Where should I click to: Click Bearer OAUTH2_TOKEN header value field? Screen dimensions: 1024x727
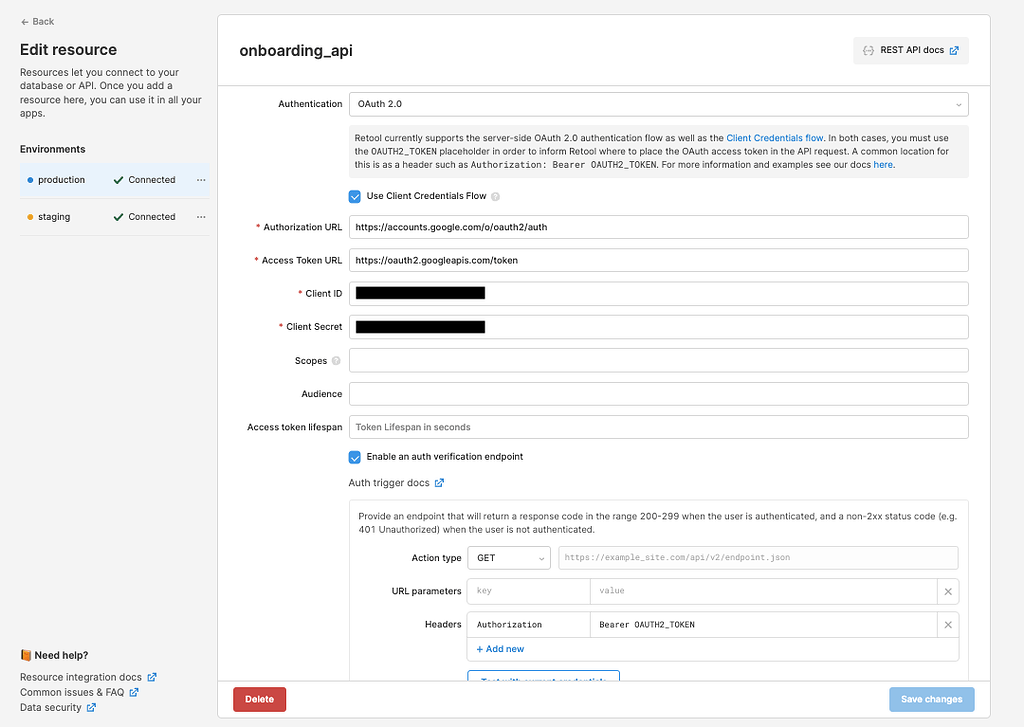tap(763, 625)
